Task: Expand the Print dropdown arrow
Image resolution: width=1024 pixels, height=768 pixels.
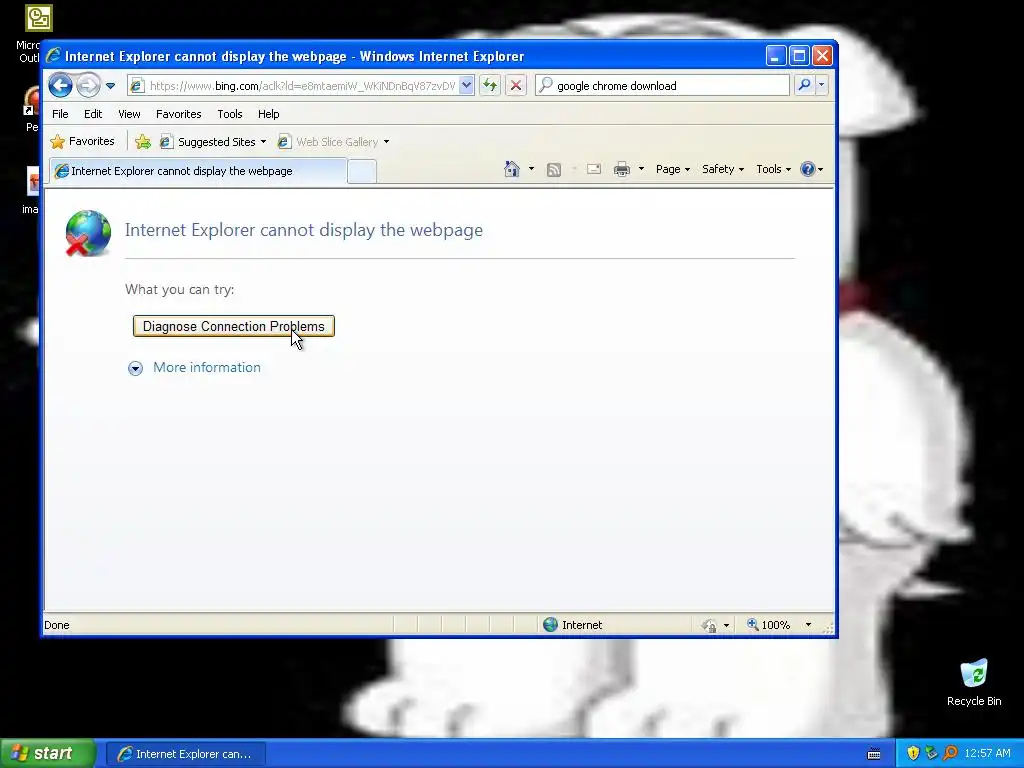Action: coord(641,169)
